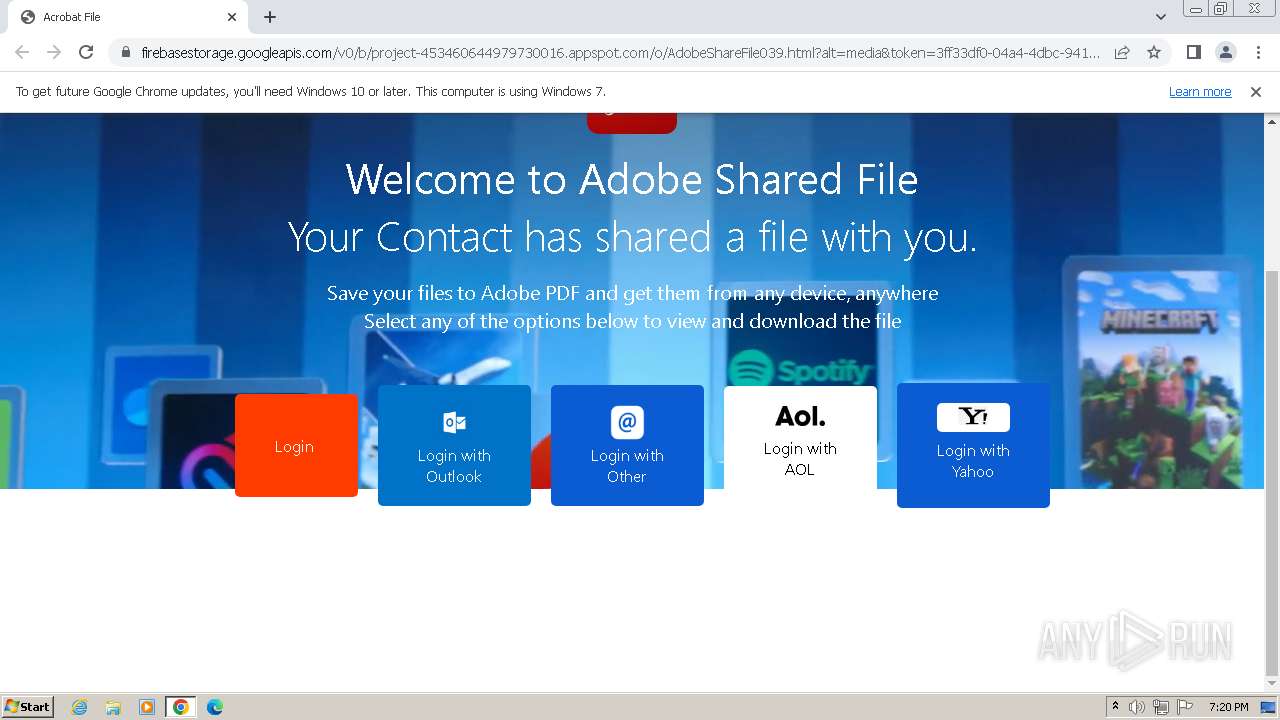
Task: Open Windows Media Player in taskbar
Action: tap(147, 707)
